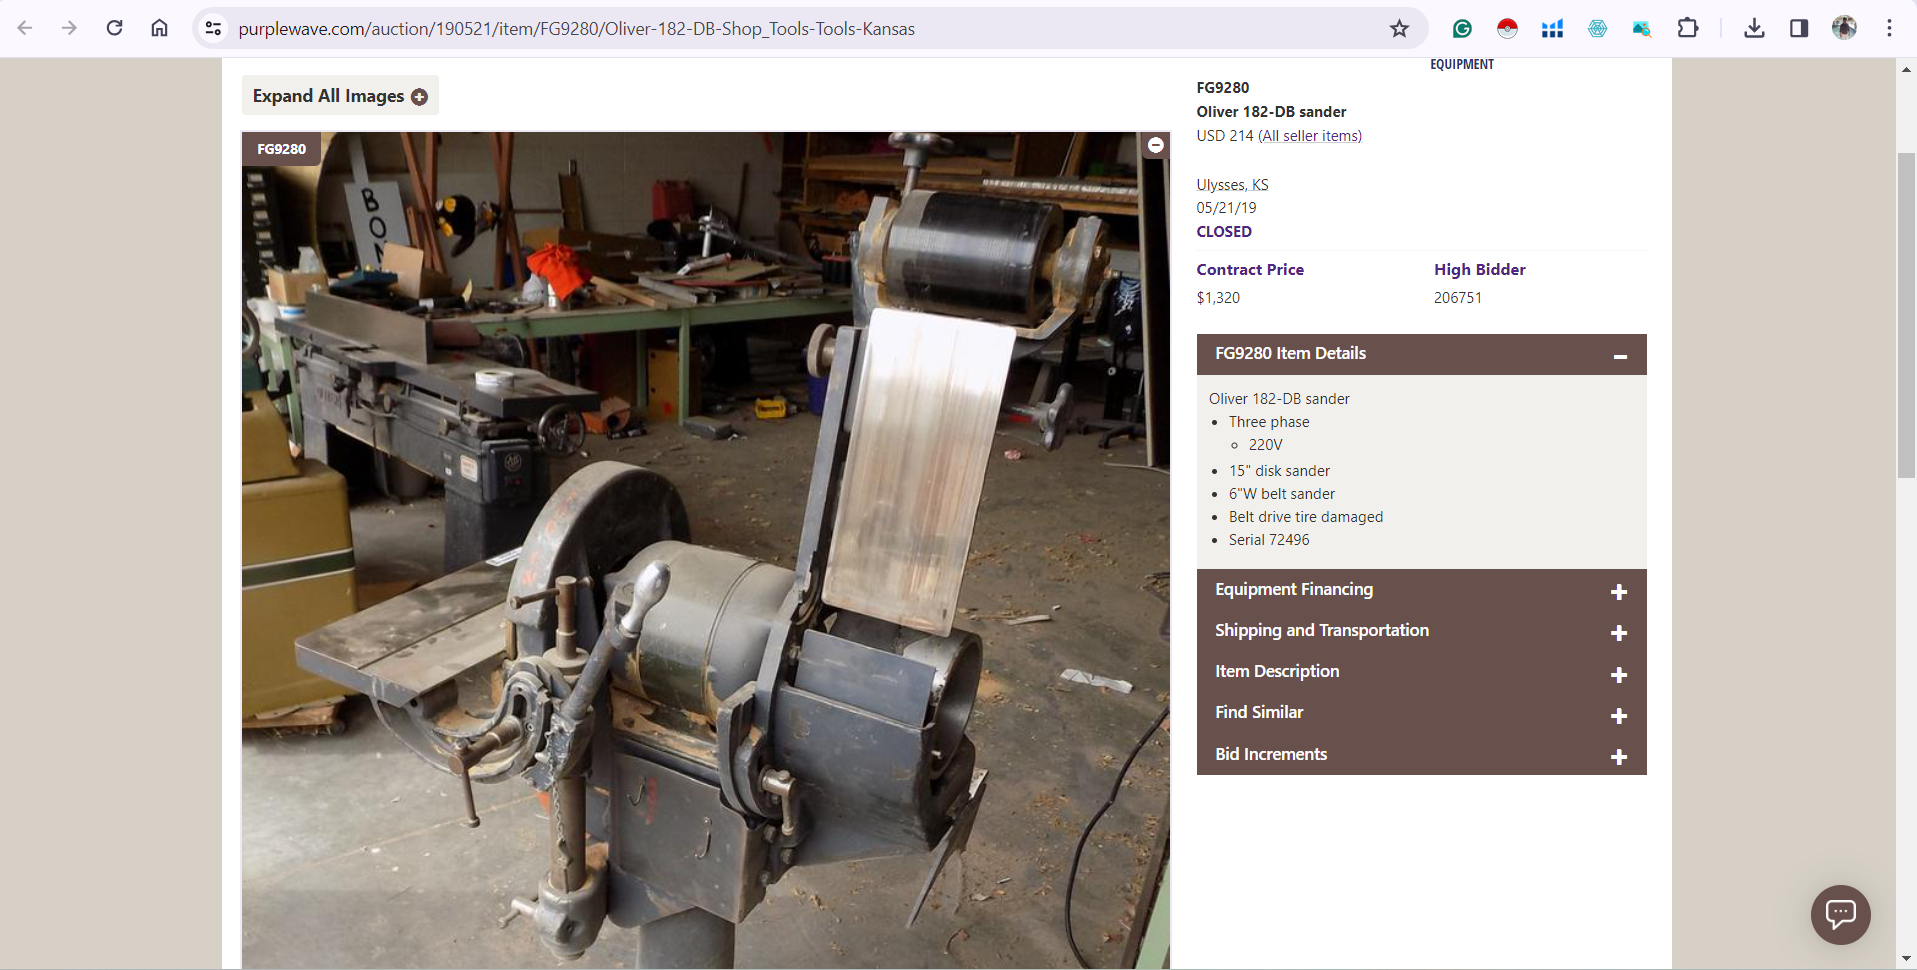The height and width of the screenshot is (970, 1917).
Task: Click scrollbar down arrow
Action: pyautogui.click(x=1906, y=959)
